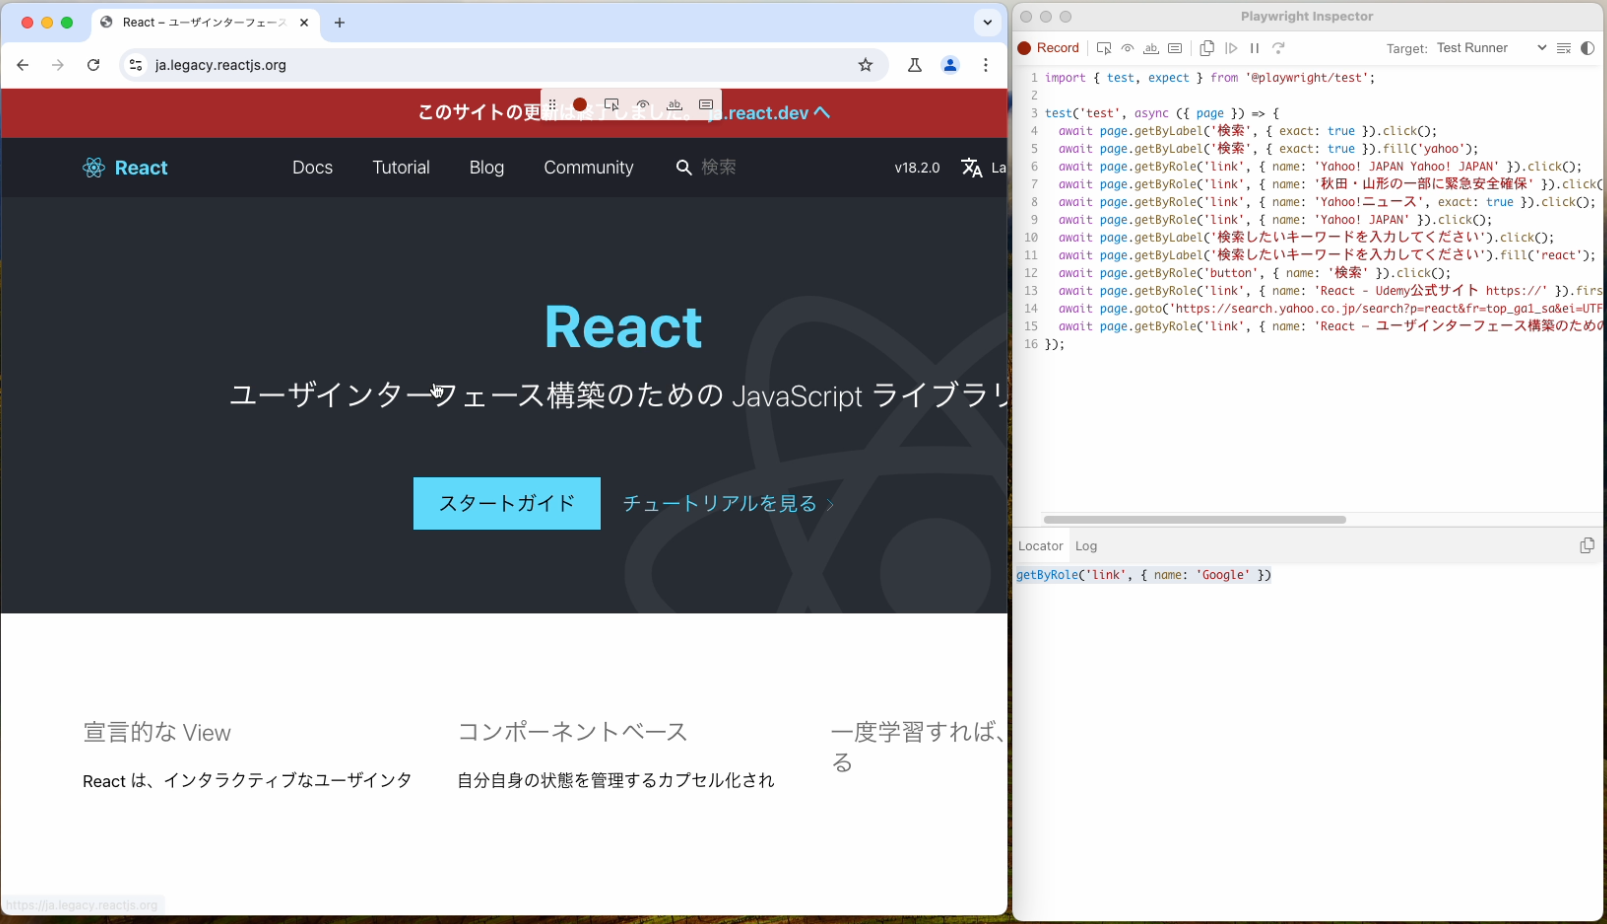Close the React browser tab
The width and height of the screenshot is (1607, 924).
[x=304, y=23]
